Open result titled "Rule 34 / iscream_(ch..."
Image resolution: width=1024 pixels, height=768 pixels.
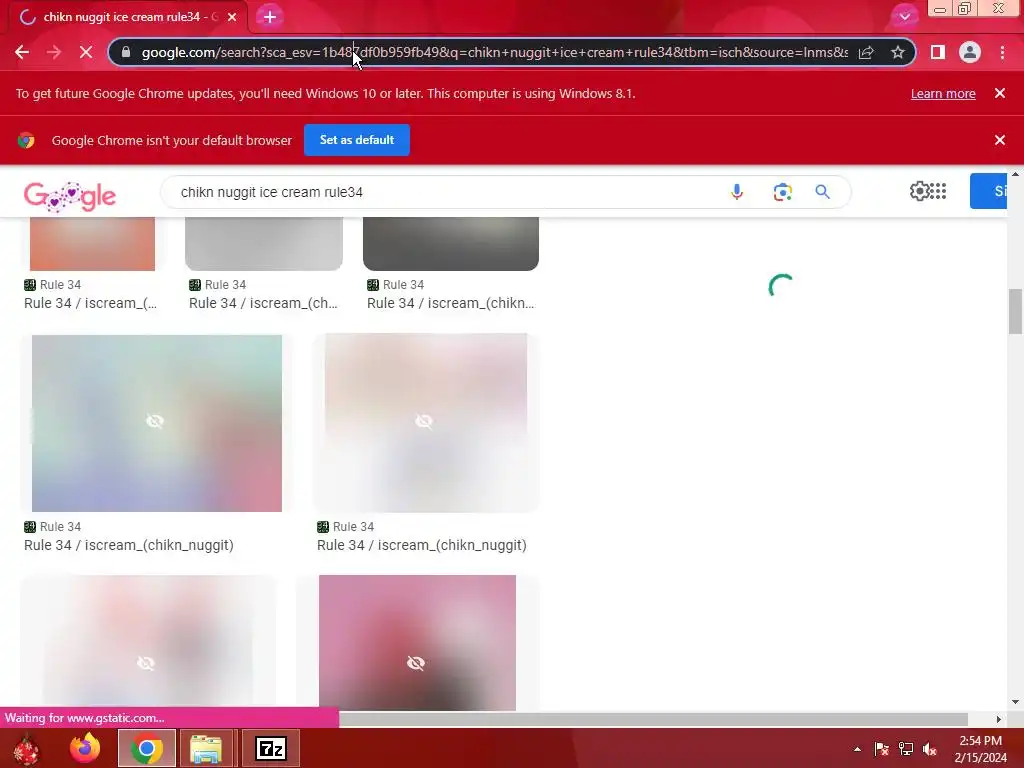coord(263,303)
